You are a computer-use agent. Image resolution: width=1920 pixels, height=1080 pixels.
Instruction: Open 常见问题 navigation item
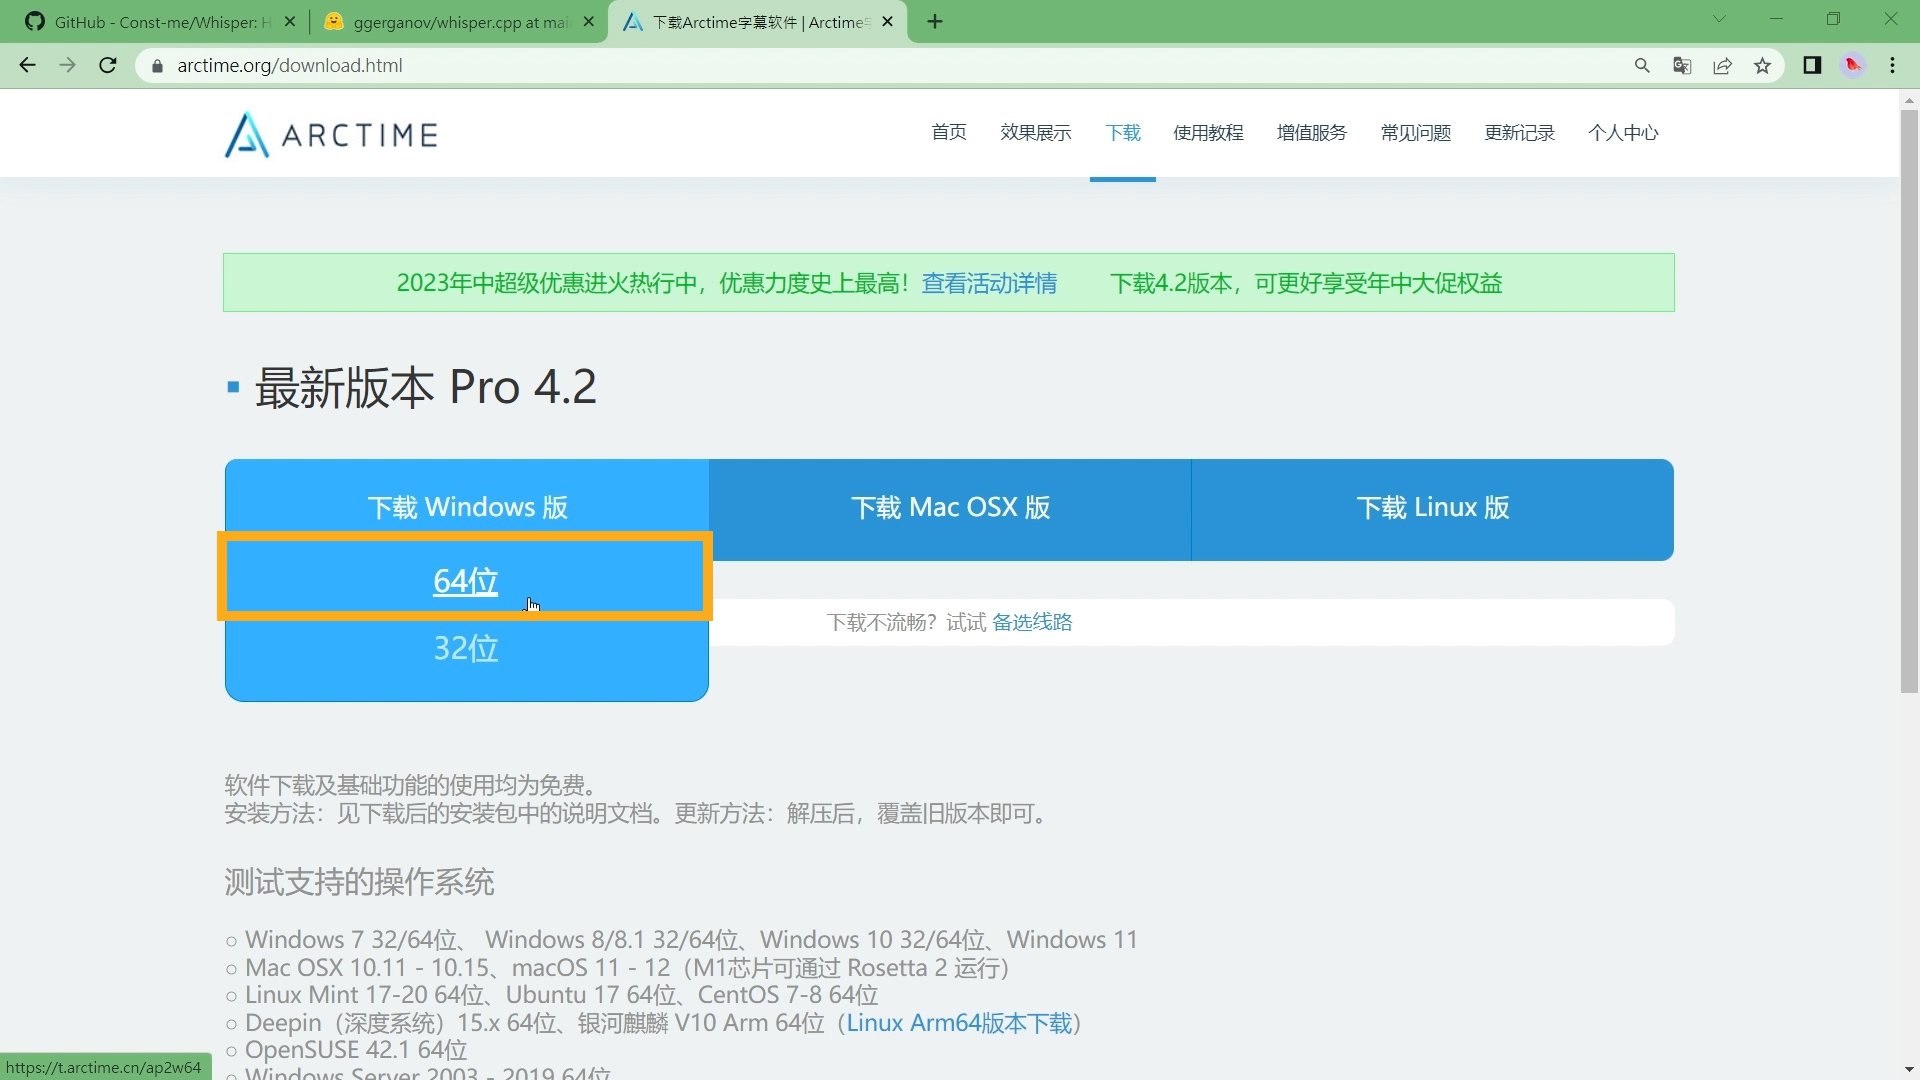(x=1416, y=133)
